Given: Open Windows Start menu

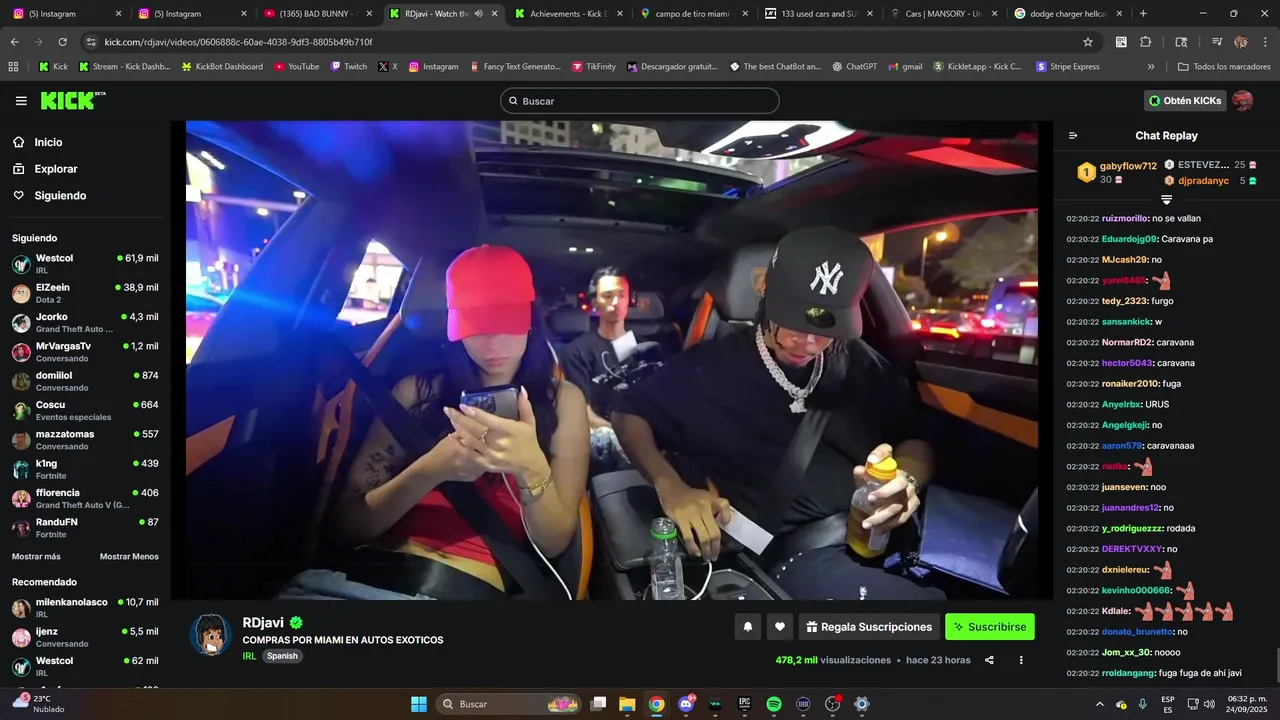Looking at the screenshot, I should pos(419,704).
